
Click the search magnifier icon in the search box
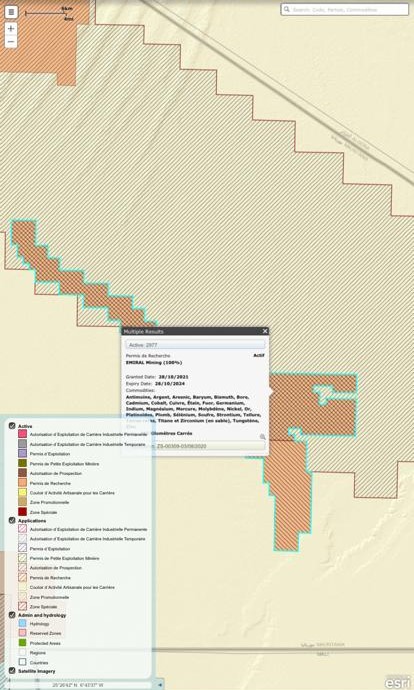click(x=286, y=9)
